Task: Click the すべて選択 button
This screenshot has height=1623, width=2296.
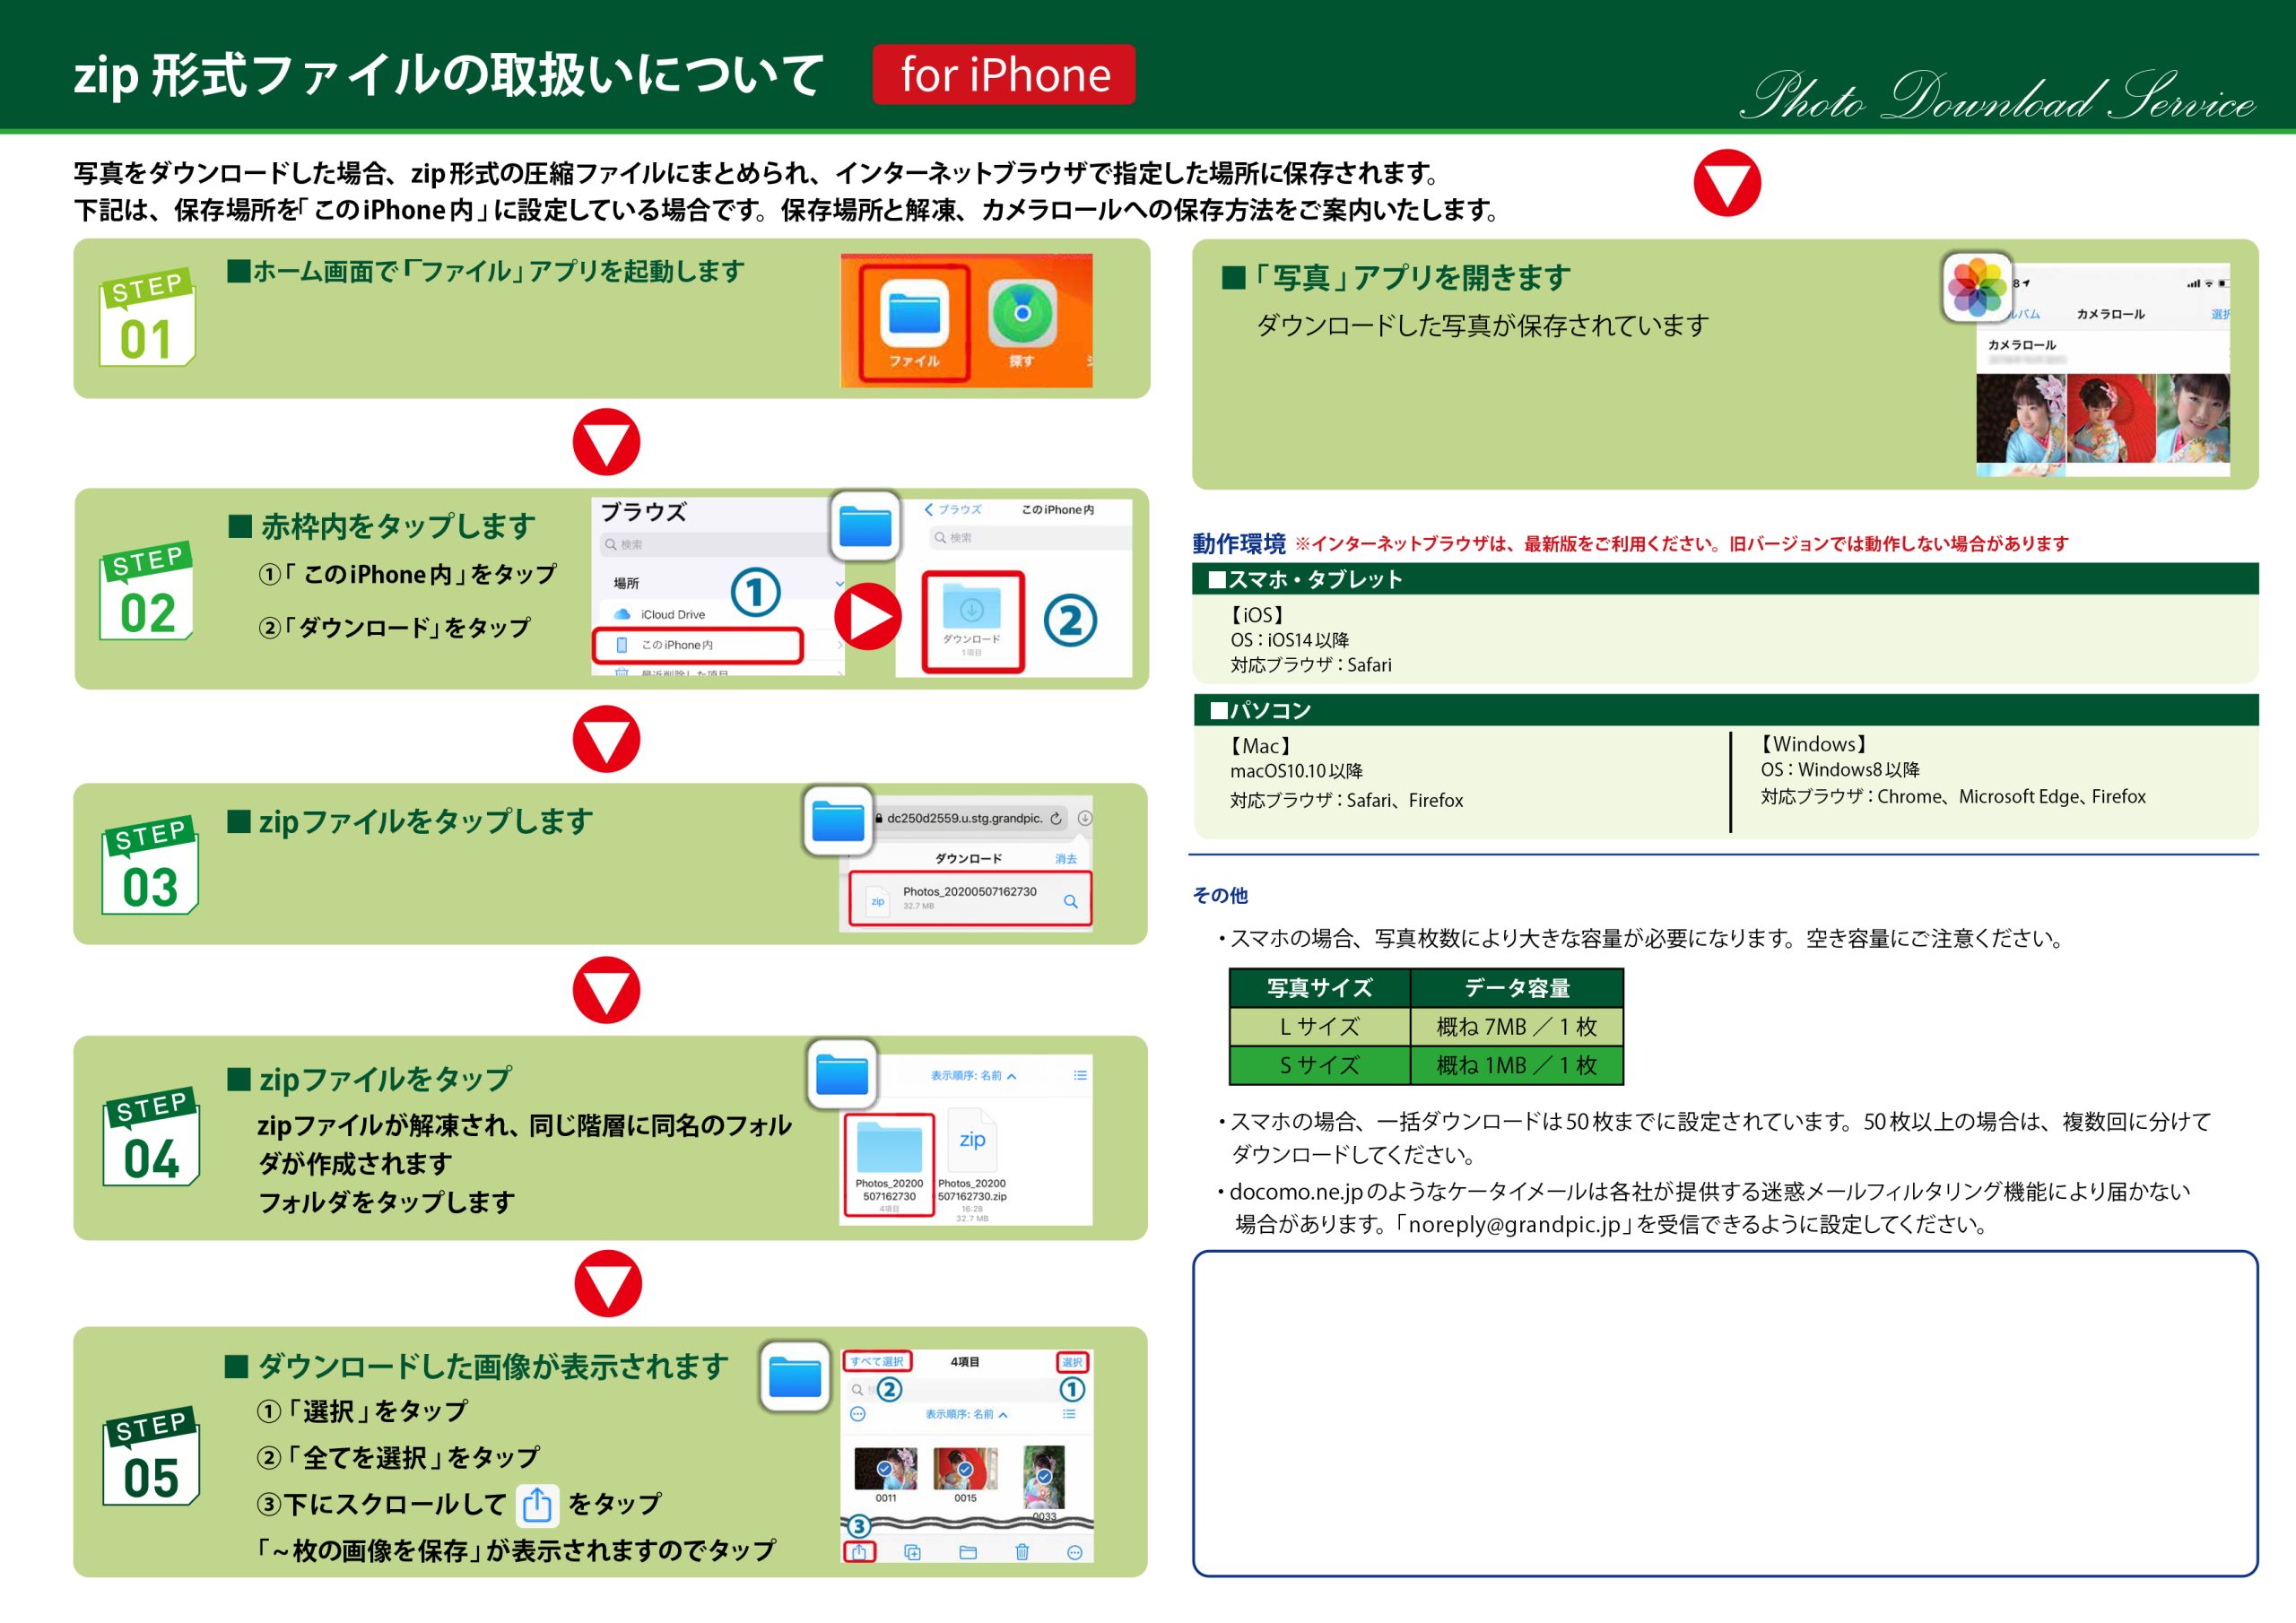Action: 877,1361
